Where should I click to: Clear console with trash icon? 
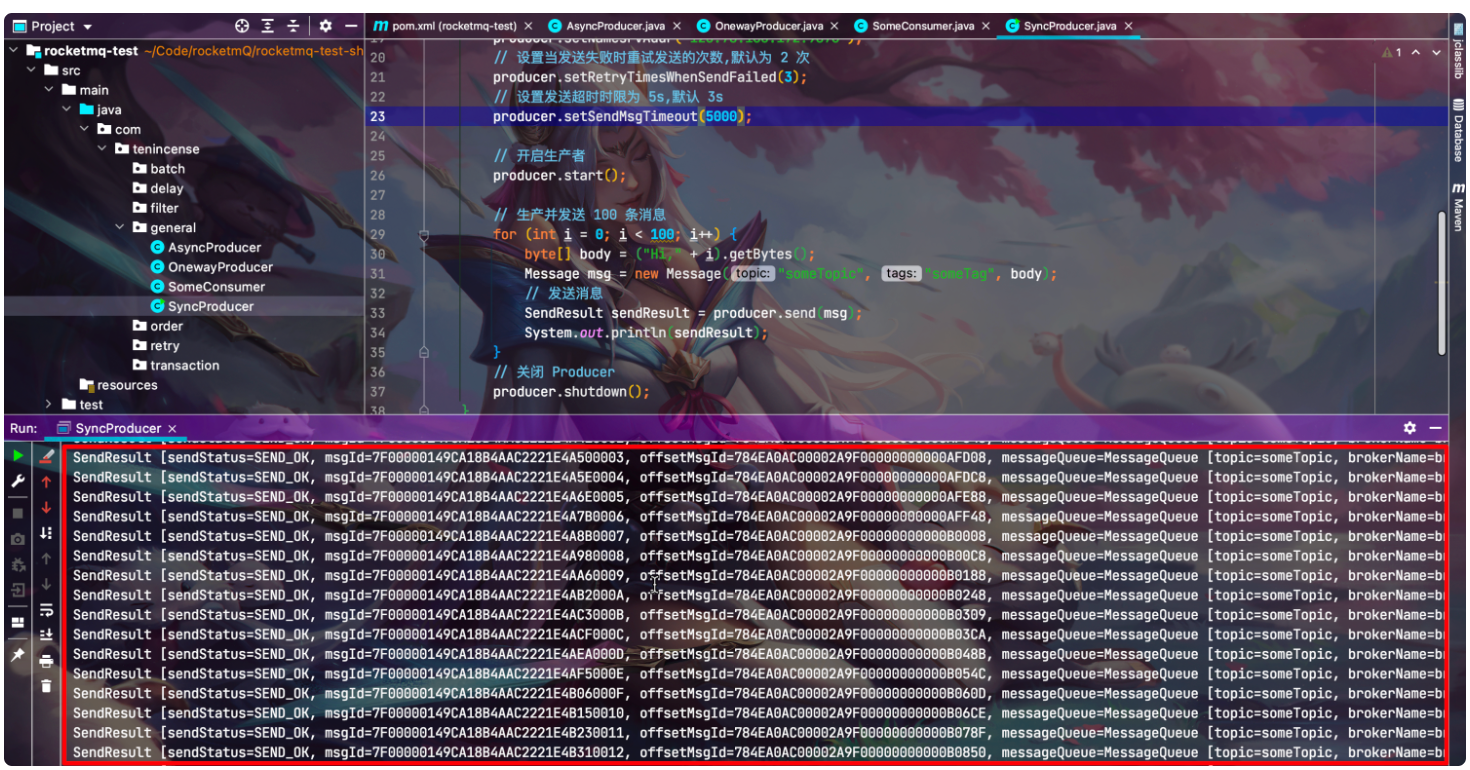46,686
